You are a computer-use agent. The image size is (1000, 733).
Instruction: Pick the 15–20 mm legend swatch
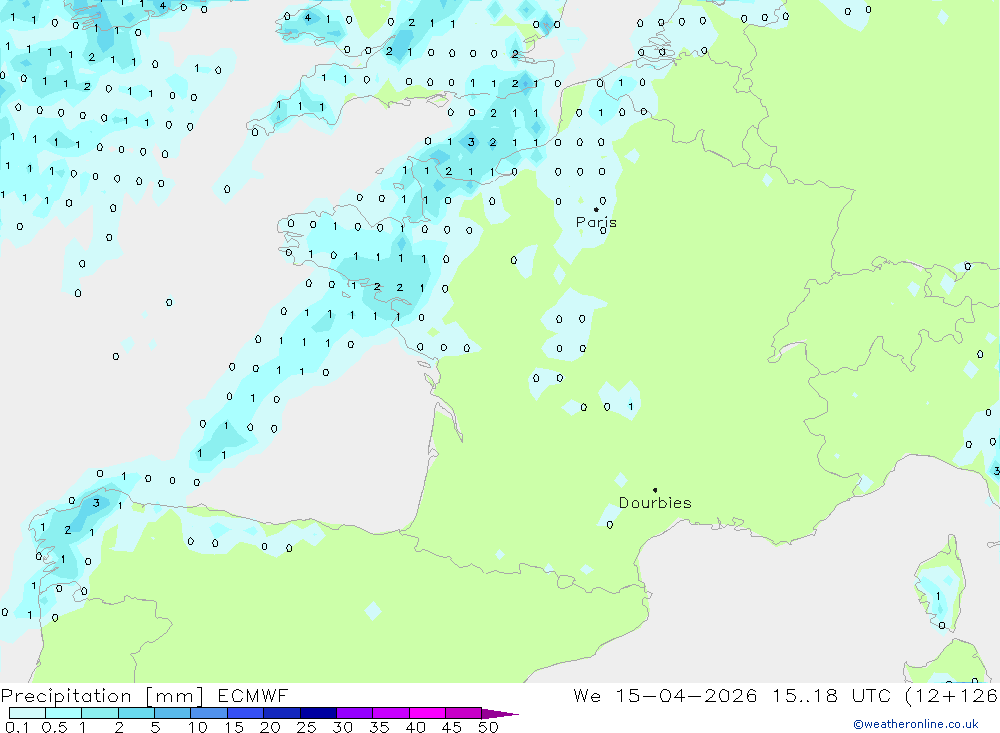pyautogui.click(x=246, y=713)
